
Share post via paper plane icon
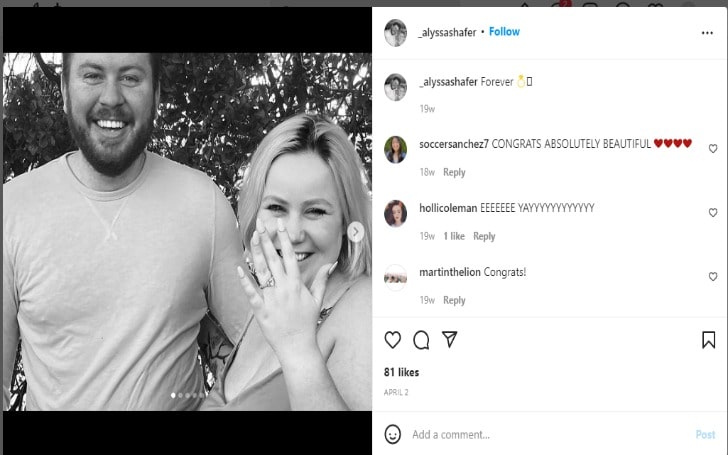450,340
